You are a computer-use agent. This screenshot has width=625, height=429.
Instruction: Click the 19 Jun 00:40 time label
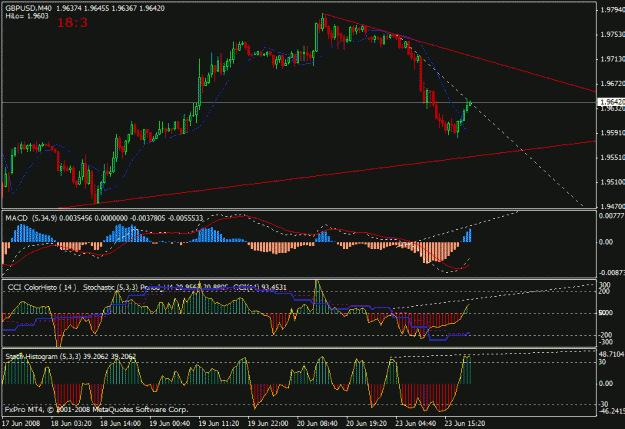pyautogui.click(x=170, y=423)
